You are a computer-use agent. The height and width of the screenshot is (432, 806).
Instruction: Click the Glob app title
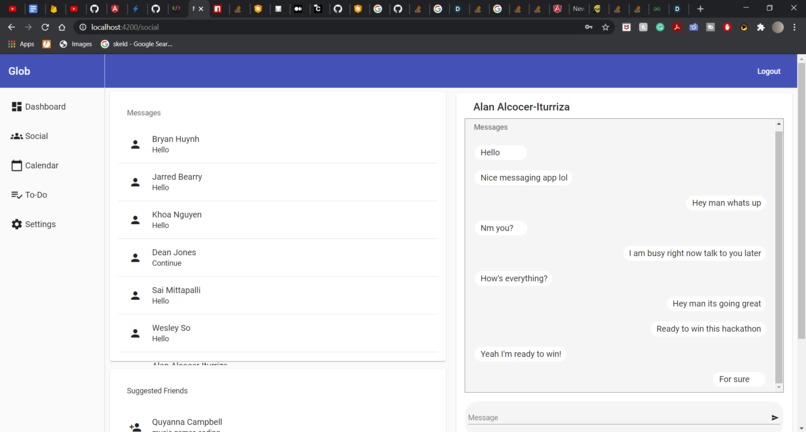[19, 71]
